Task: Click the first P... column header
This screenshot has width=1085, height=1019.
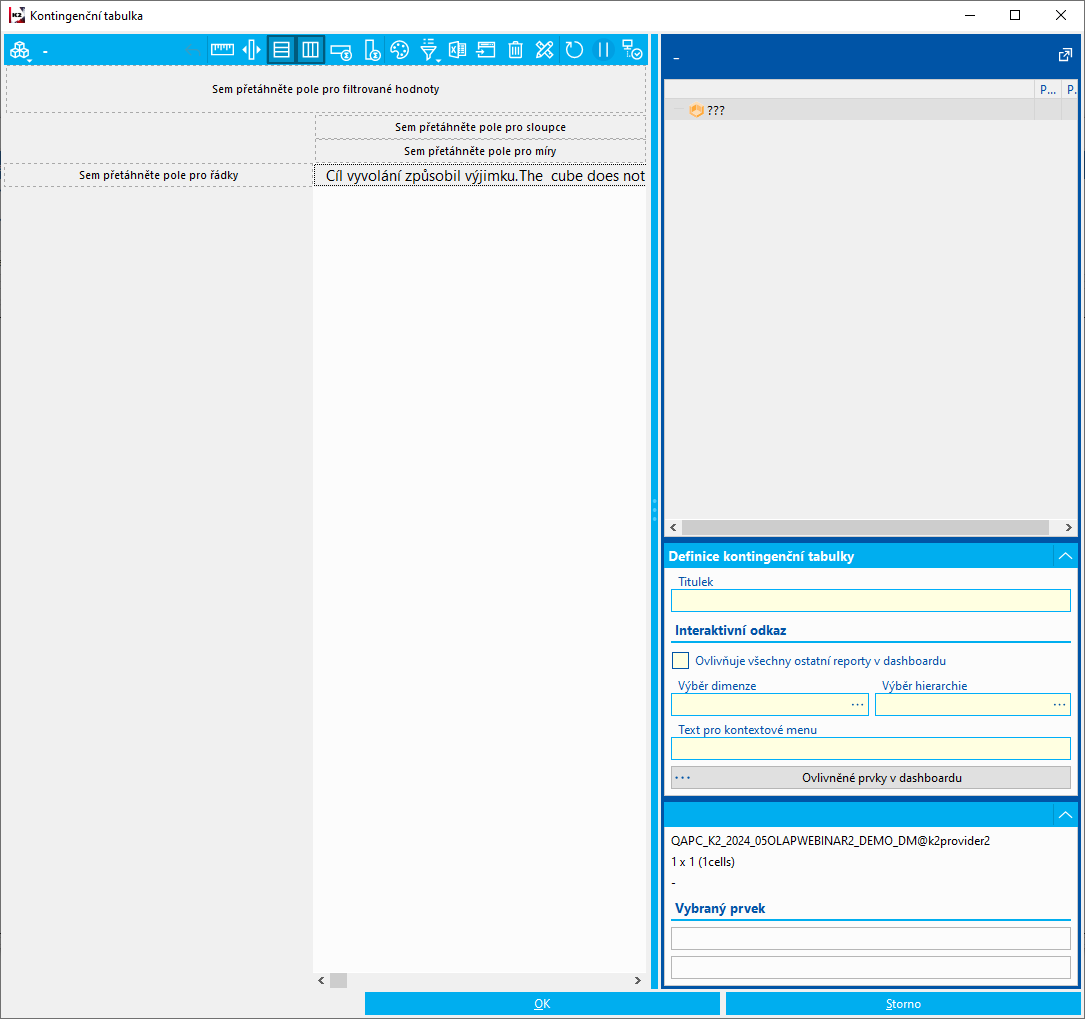Action: (1048, 89)
